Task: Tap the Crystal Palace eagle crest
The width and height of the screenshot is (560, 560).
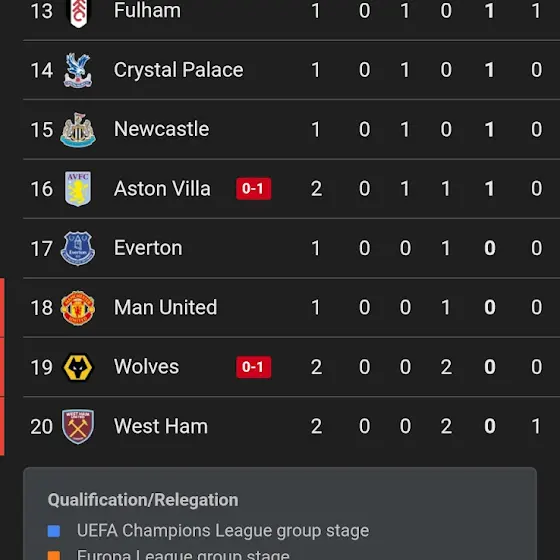Action: (x=78, y=70)
